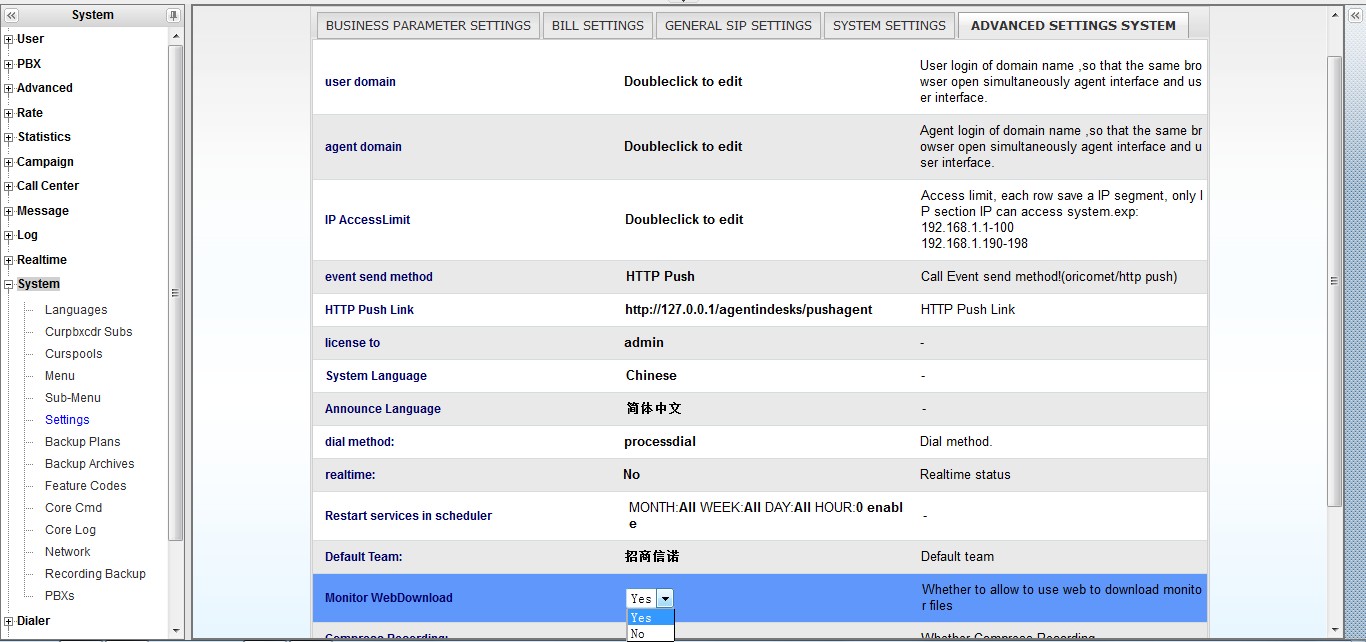
Task: Expand the User tree node
Action: (x=9, y=40)
